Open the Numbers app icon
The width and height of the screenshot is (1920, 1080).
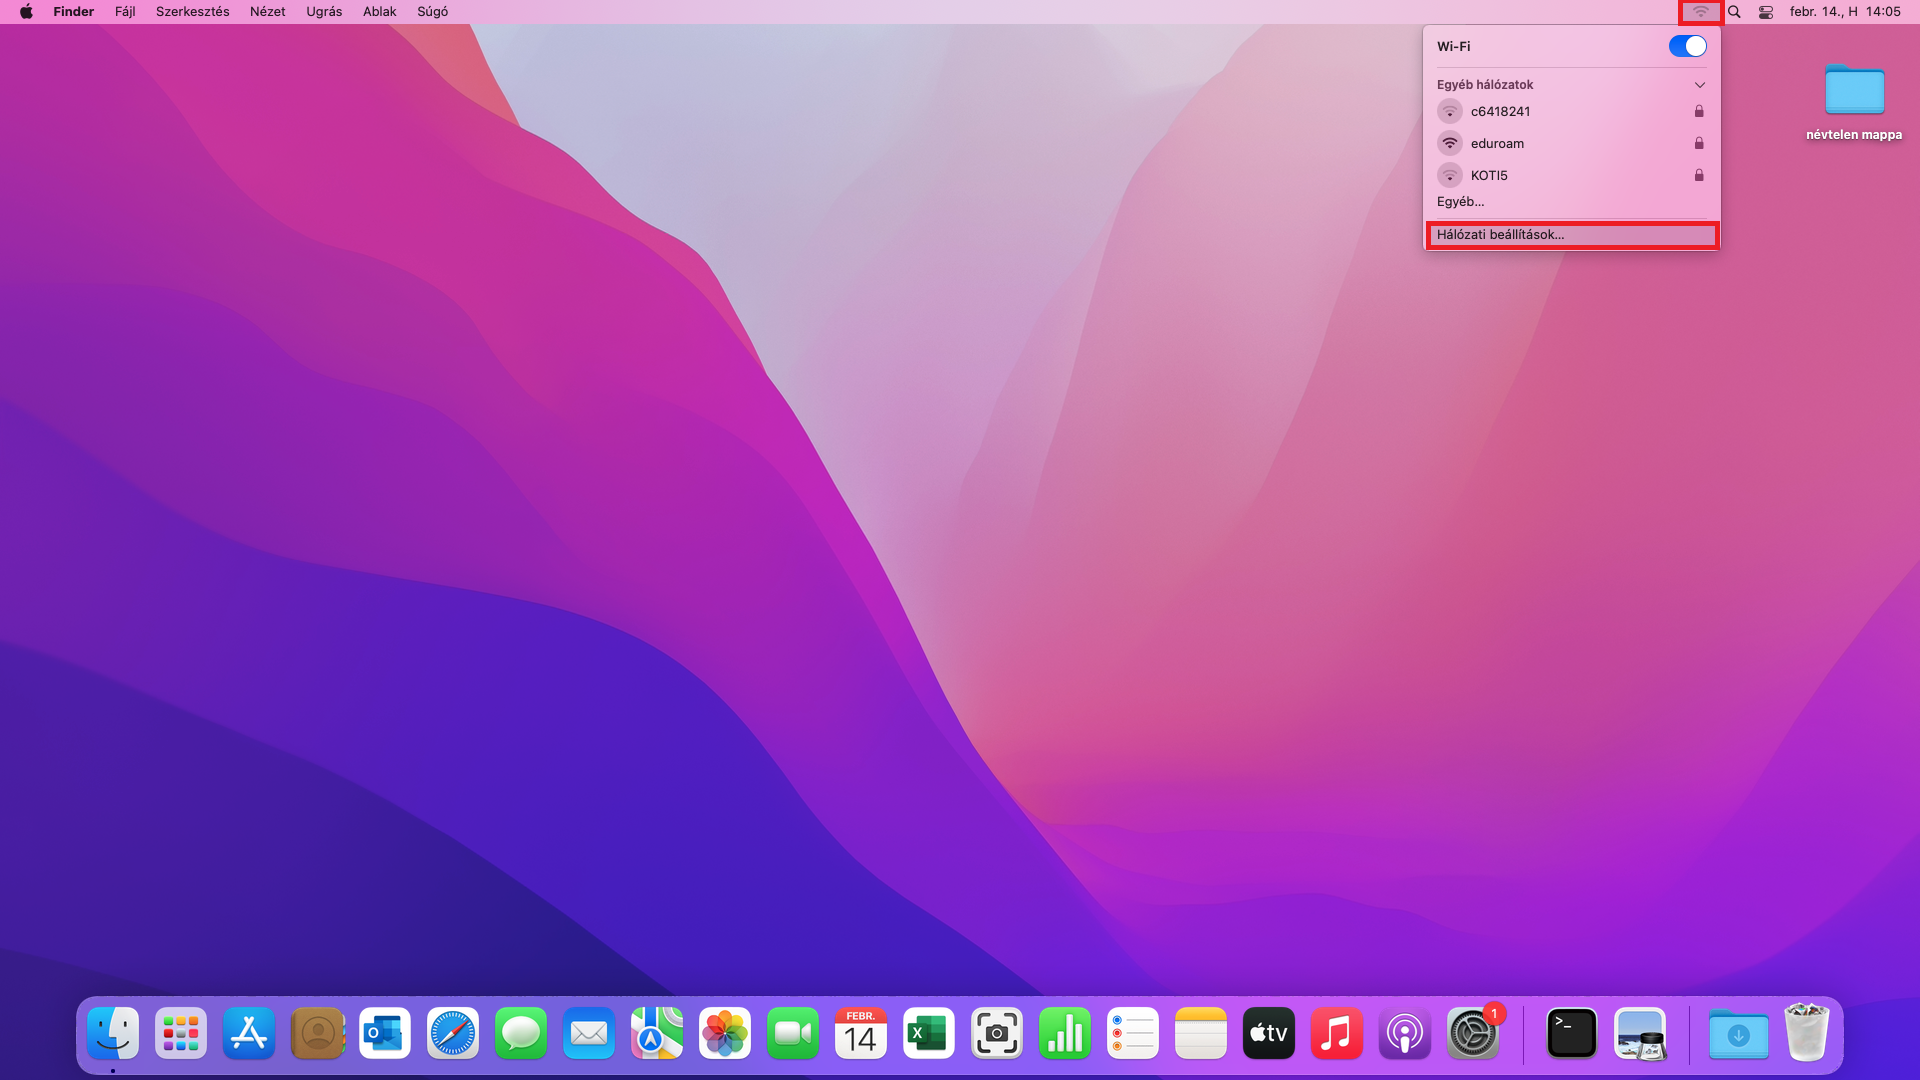point(1065,1034)
